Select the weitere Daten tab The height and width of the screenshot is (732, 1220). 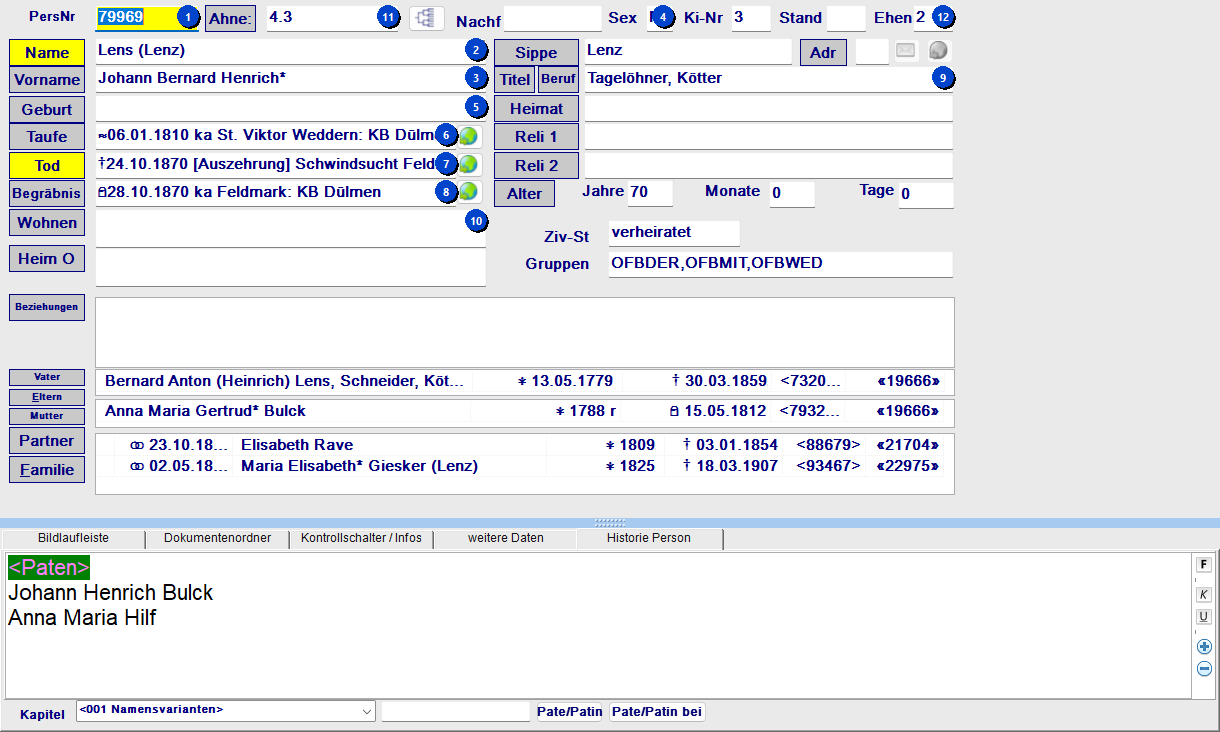tap(505, 538)
